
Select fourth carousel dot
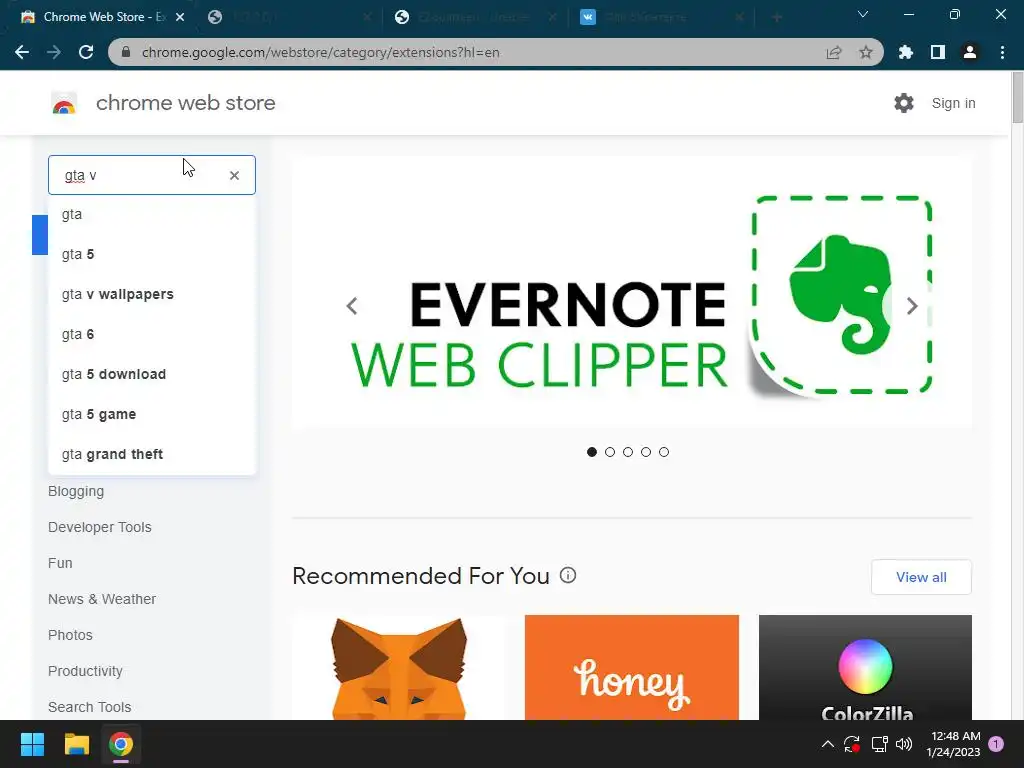(x=646, y=452)
